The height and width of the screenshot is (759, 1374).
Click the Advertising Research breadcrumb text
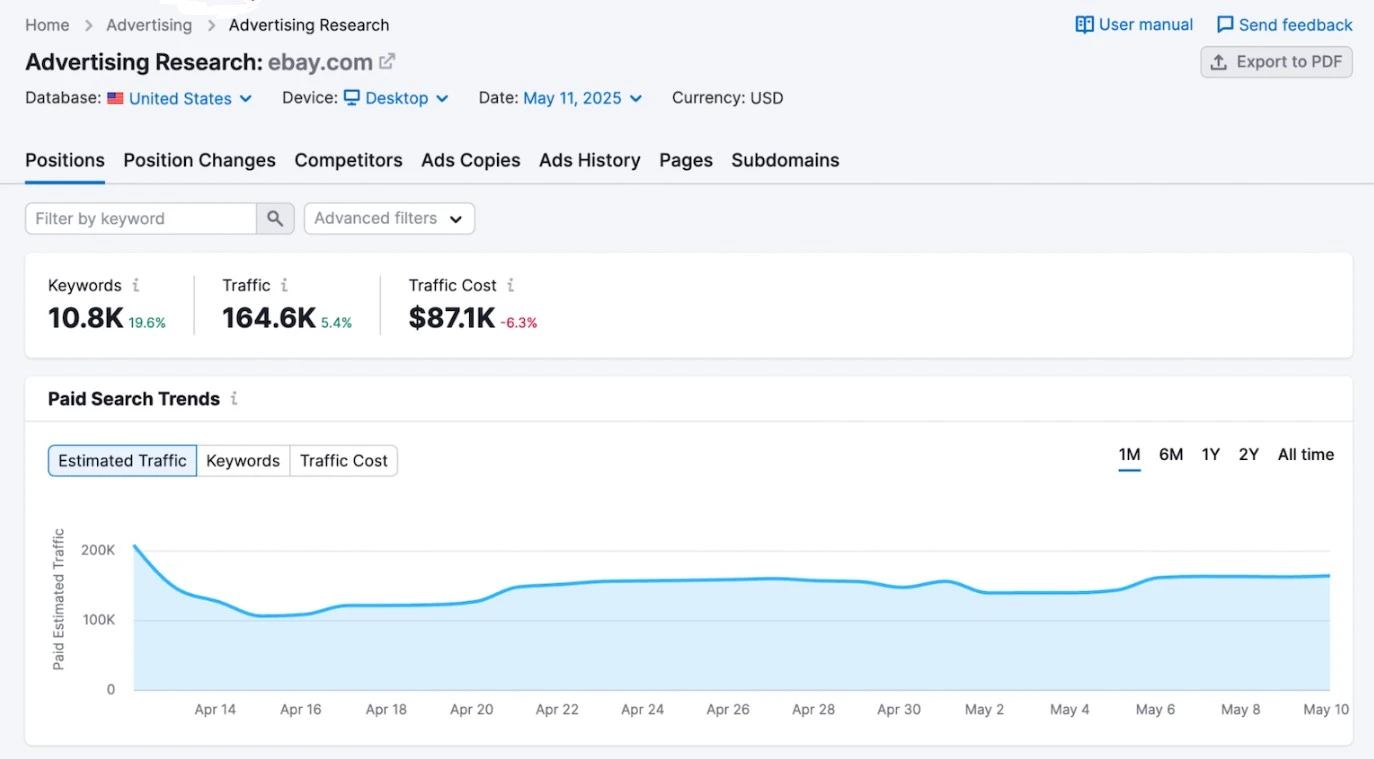[x=309, y=25]
